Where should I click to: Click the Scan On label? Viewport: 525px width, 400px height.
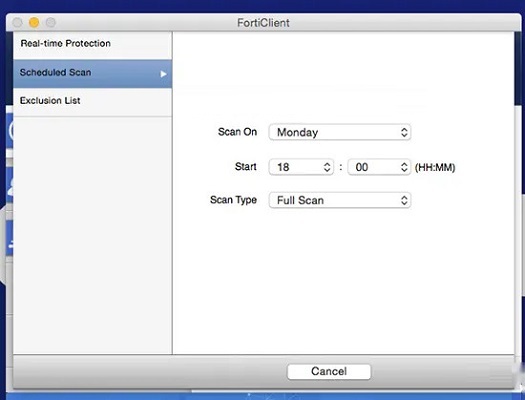(x=237, y=132)
